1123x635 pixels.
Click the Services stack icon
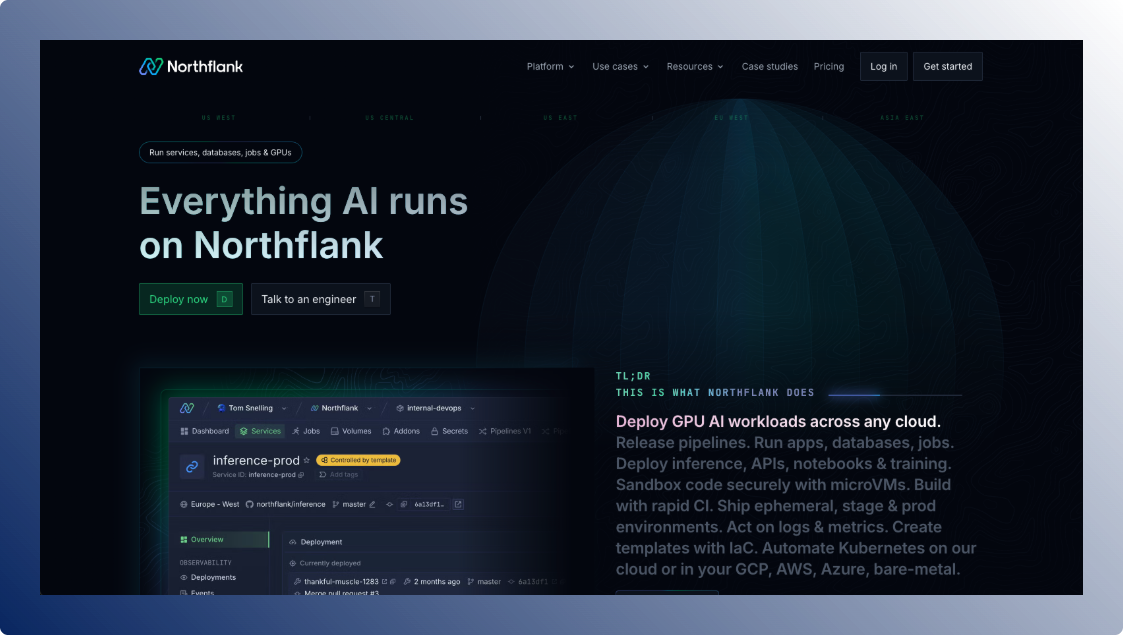(244, 431)
